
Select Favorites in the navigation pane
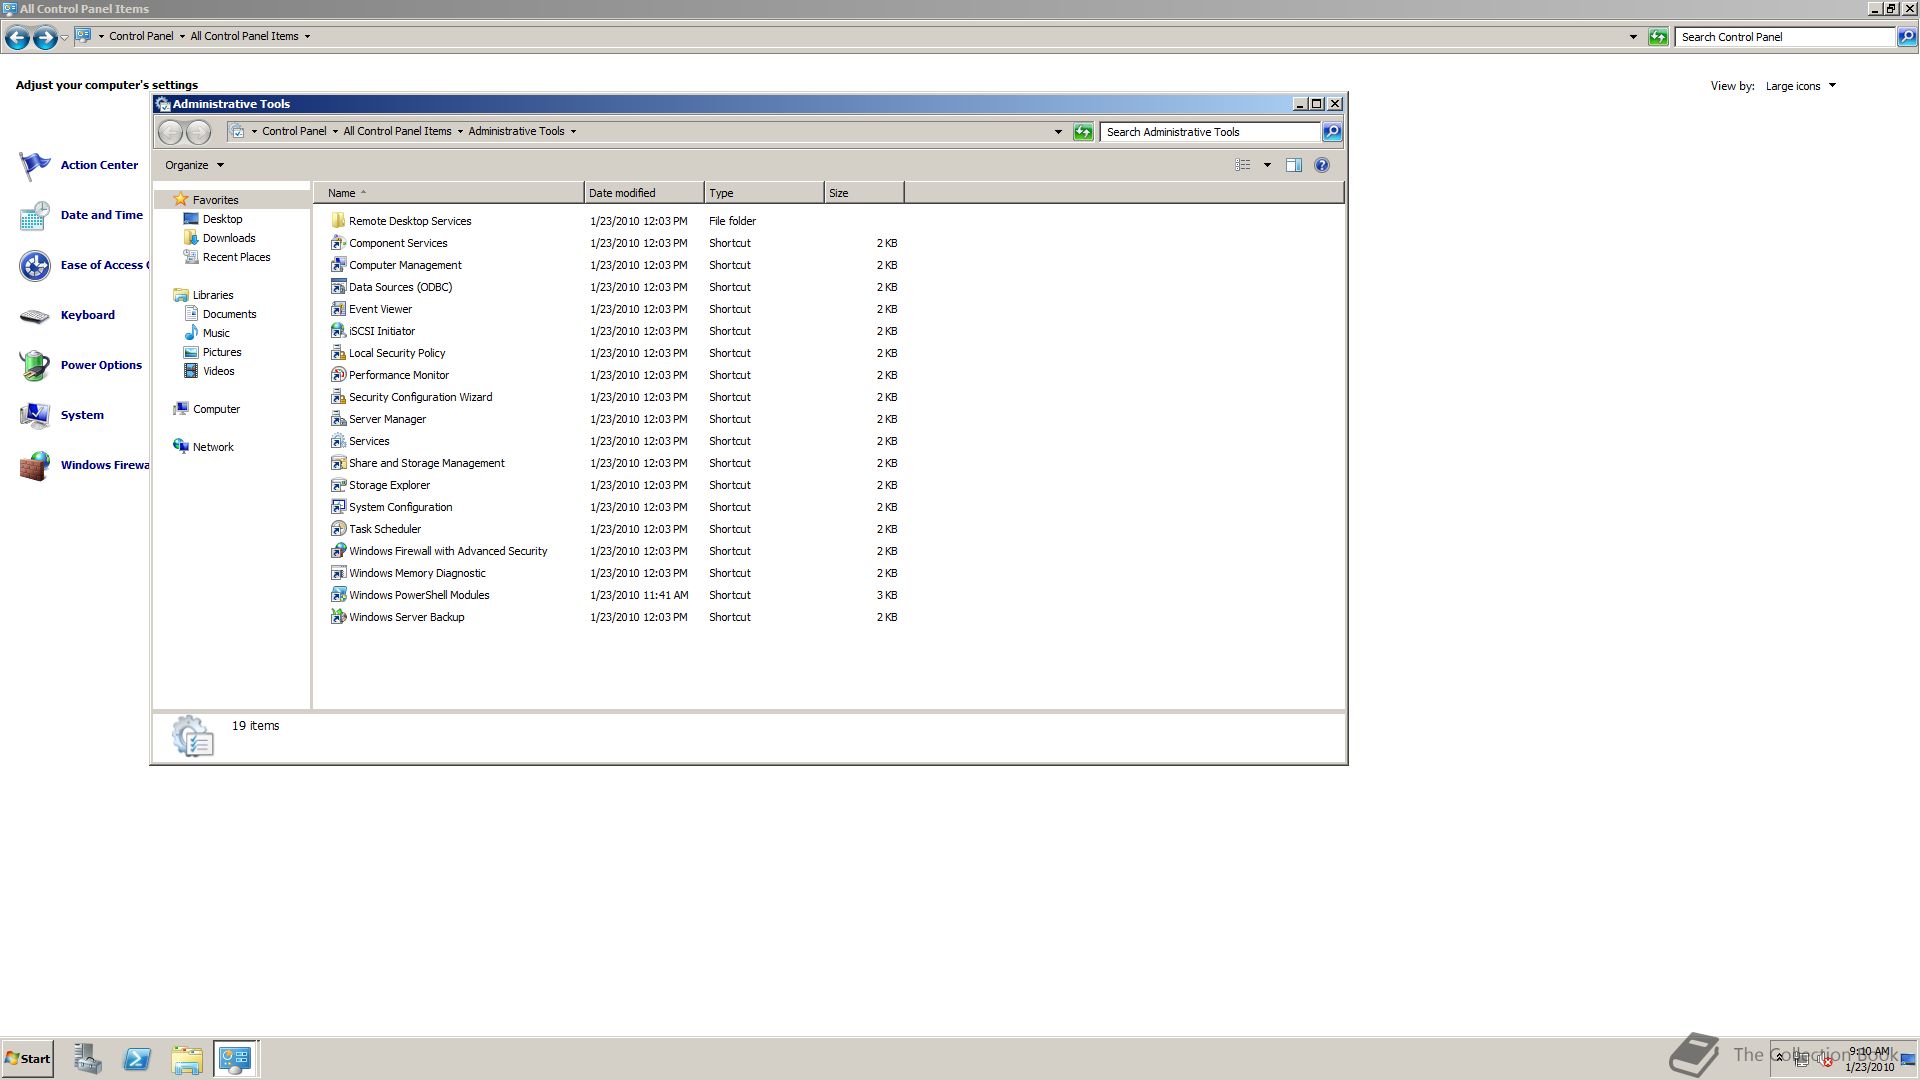pyautogui.click(x=215, y=200)
